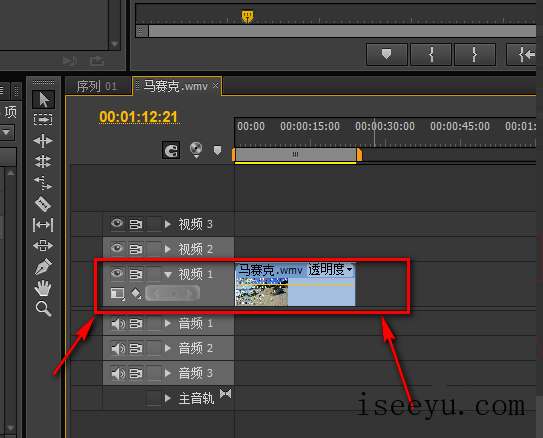
Task: Expand the 音频 2 track
Action: (168, 348)
